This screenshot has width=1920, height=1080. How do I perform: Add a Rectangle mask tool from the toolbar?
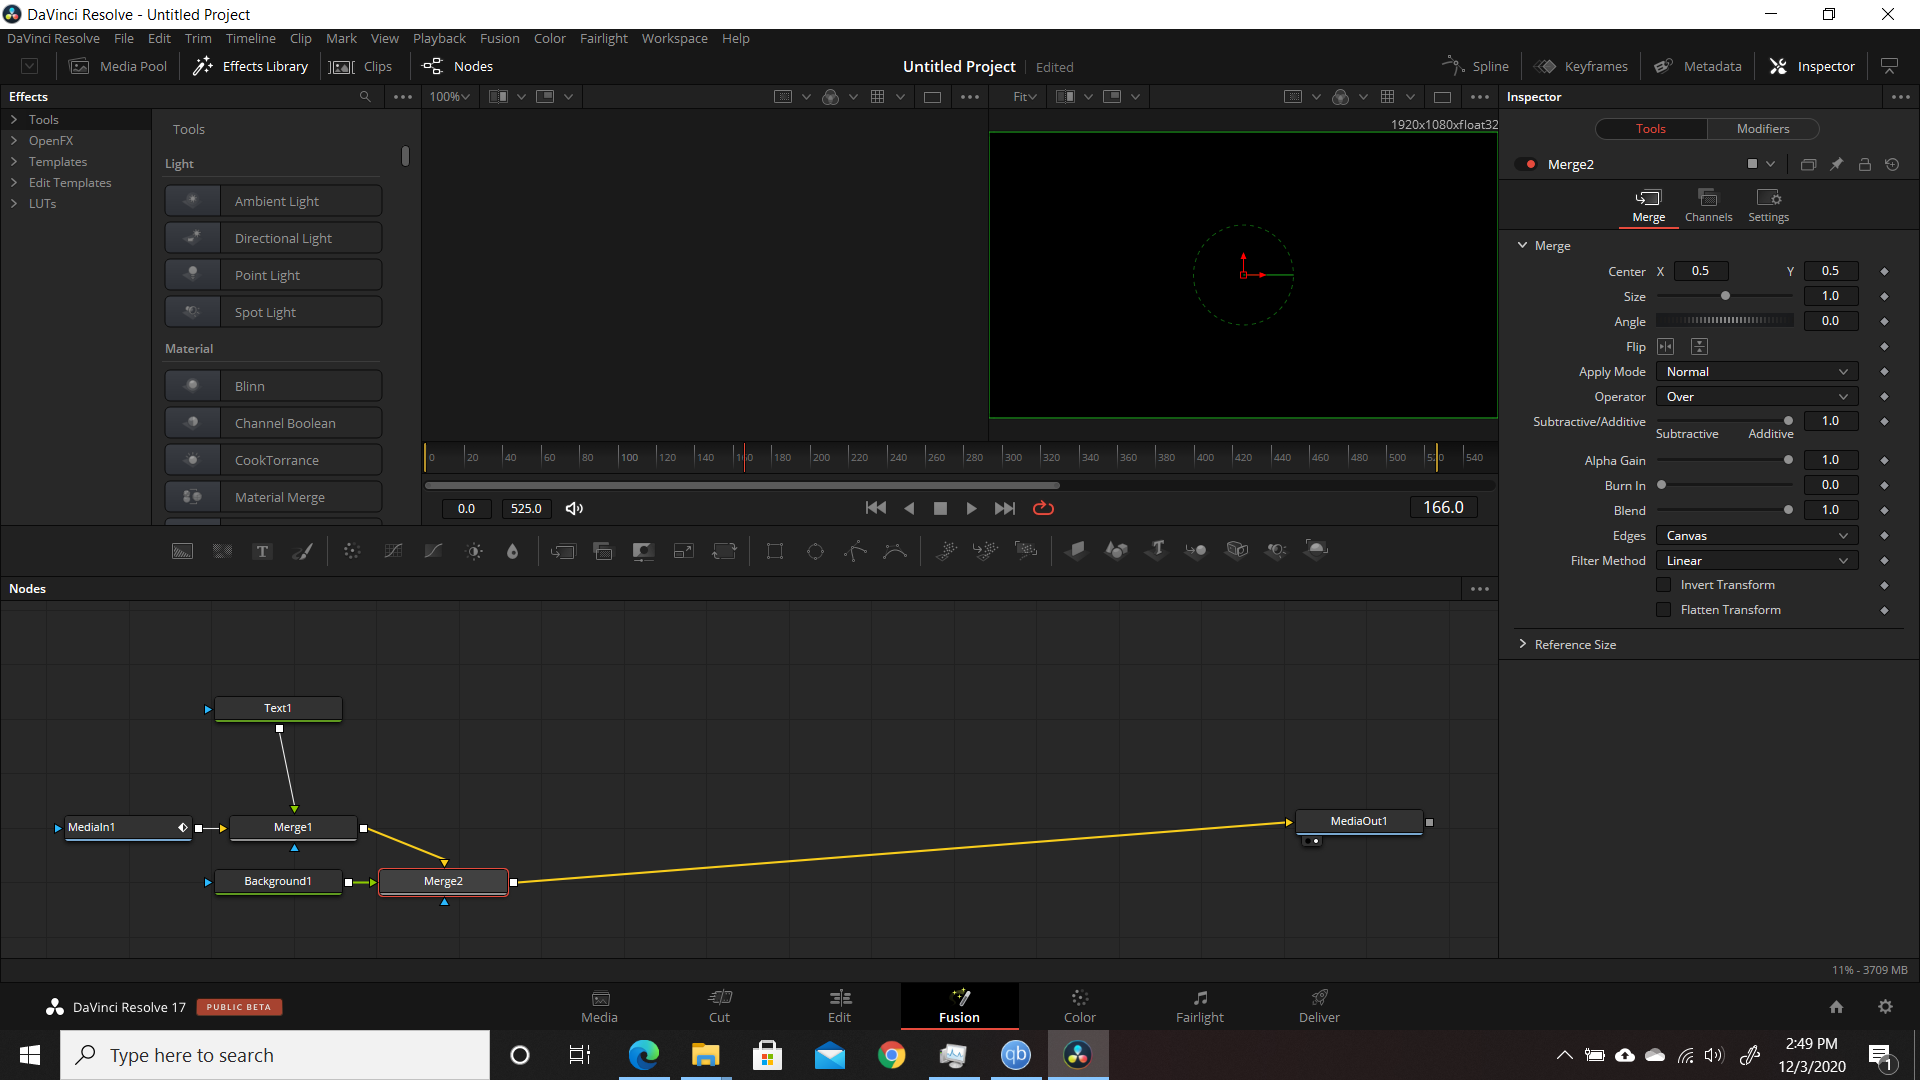pyautogui.click(x=774, y=551)
